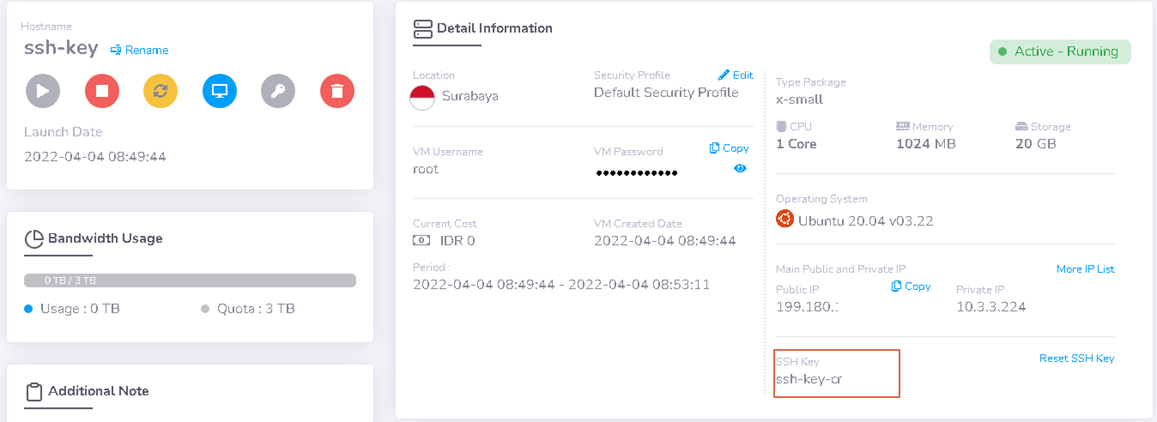Viewport: 1157px width, 422px height.
Task: Stop the VM using red stop icon
Action: pos(102,91)
